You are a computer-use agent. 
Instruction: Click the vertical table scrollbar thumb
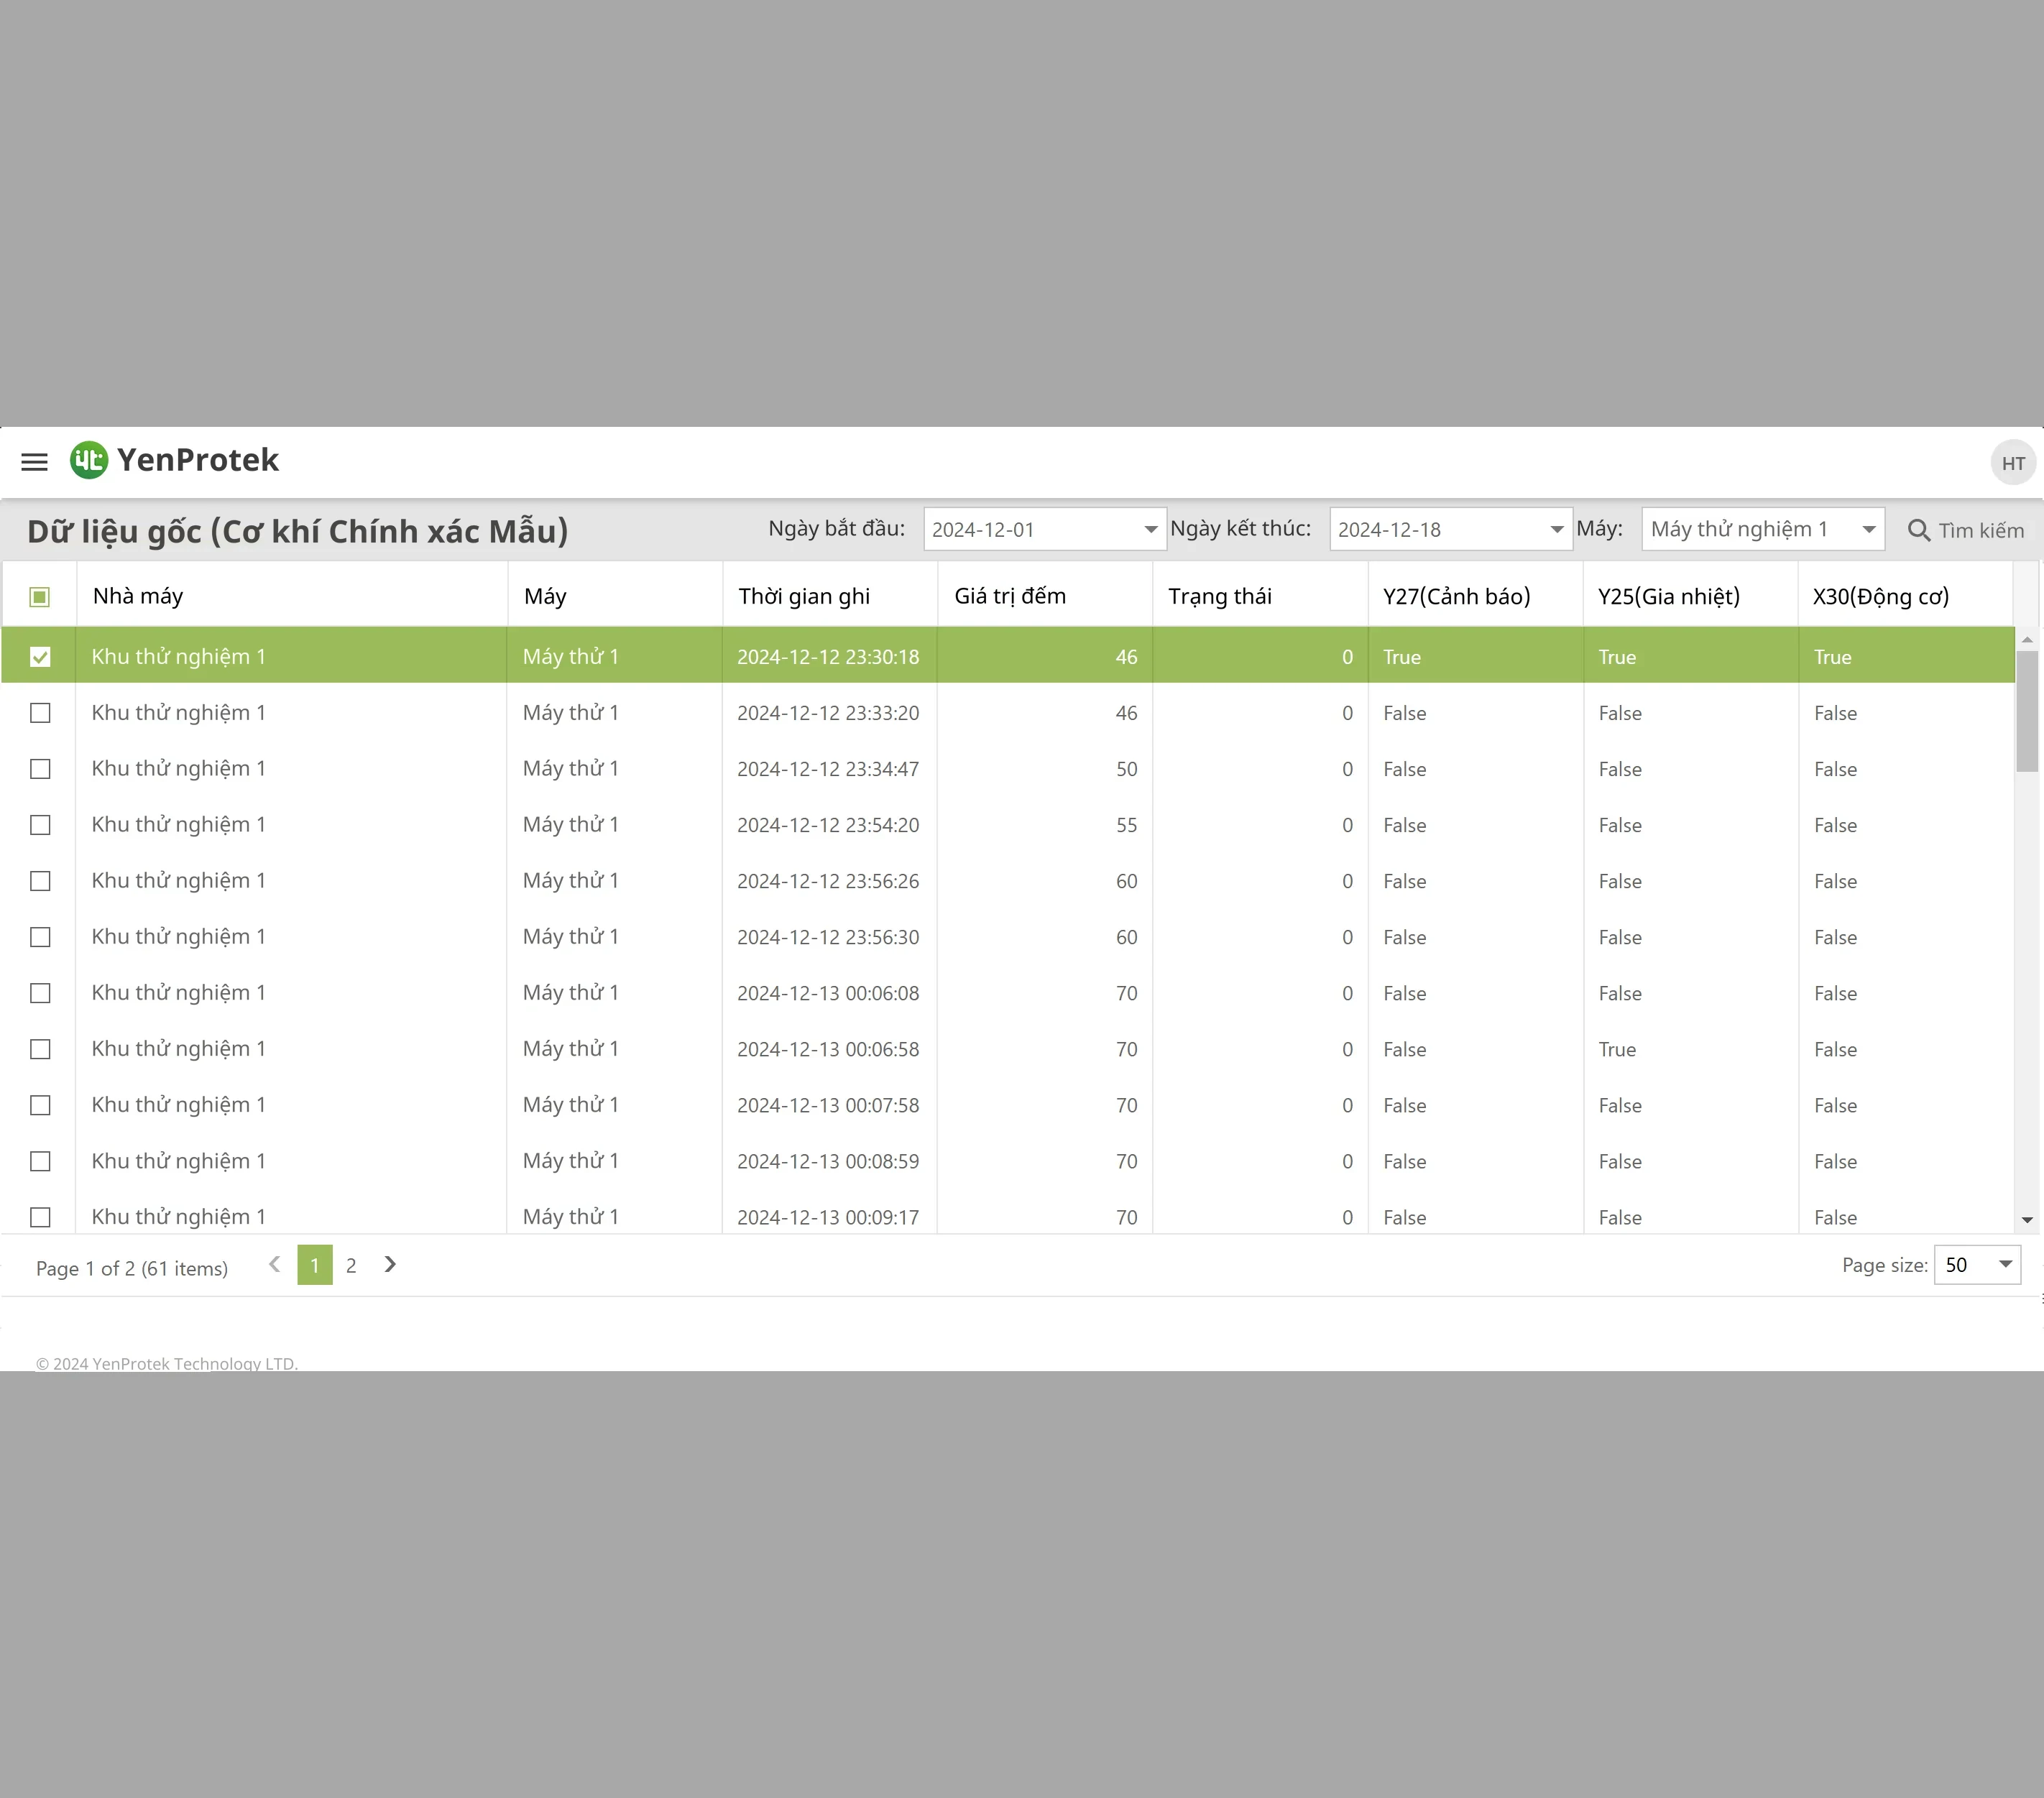point(2027,712)
